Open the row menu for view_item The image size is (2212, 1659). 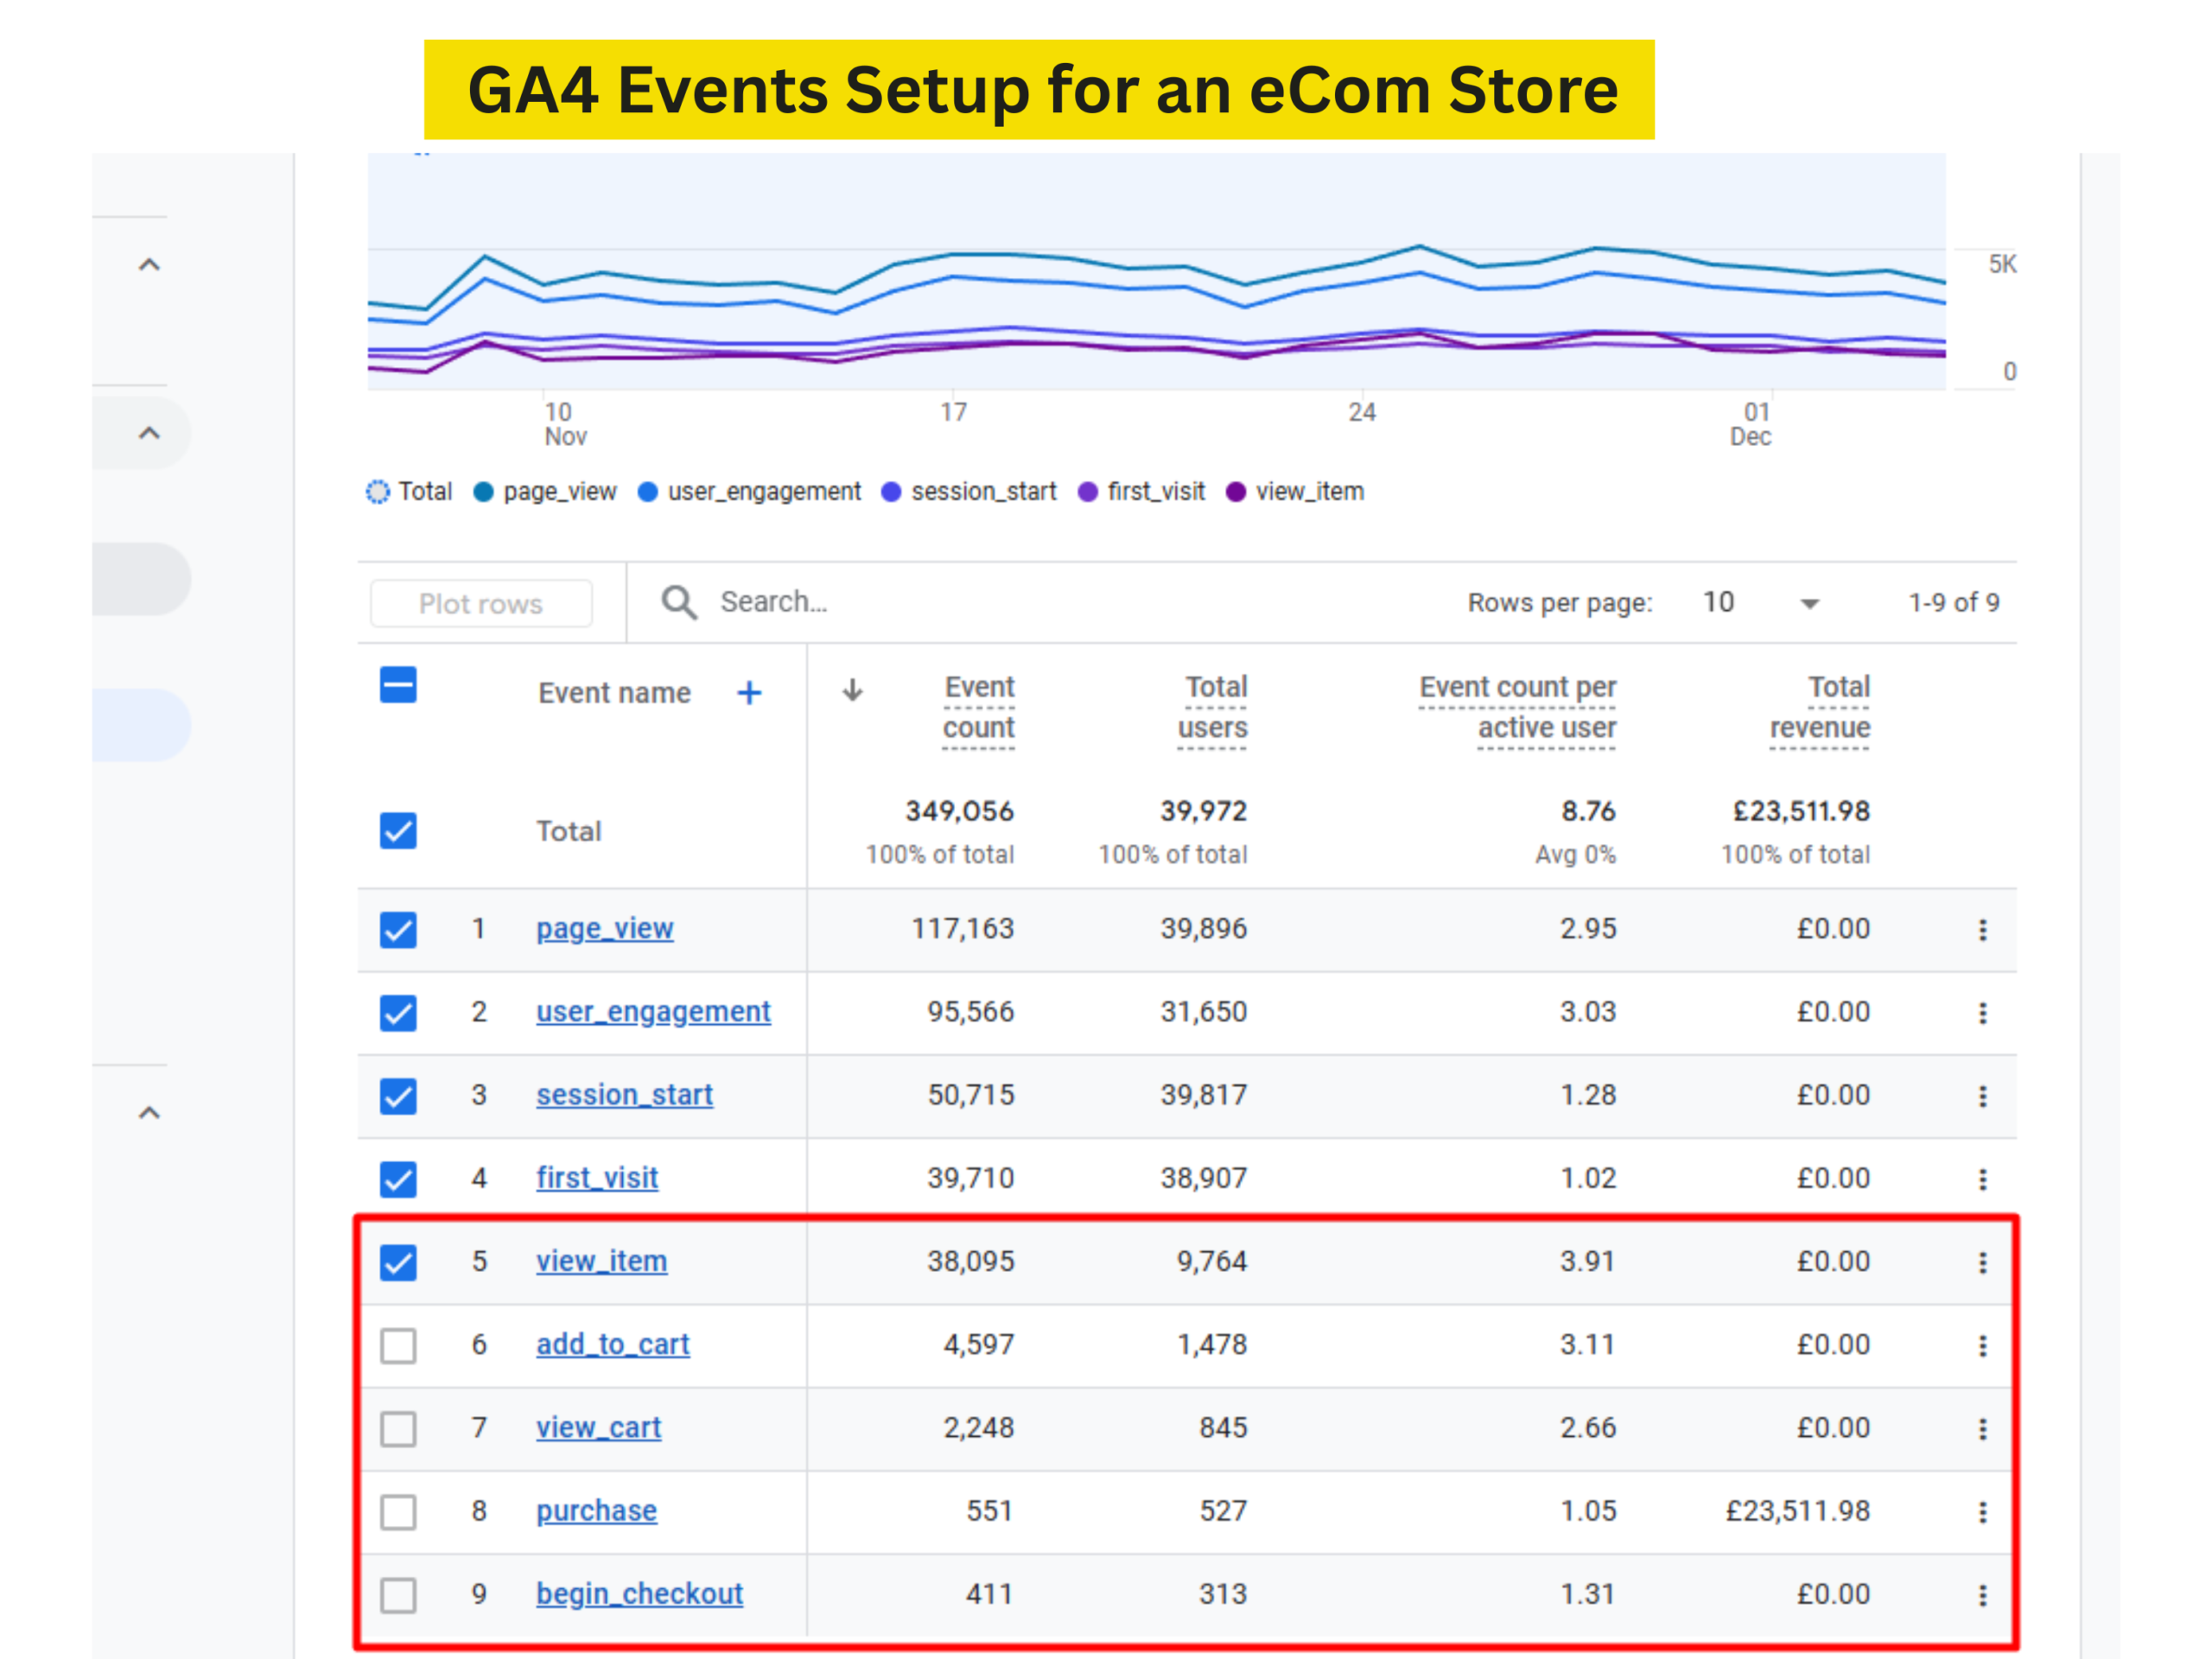point(1982,1262)
